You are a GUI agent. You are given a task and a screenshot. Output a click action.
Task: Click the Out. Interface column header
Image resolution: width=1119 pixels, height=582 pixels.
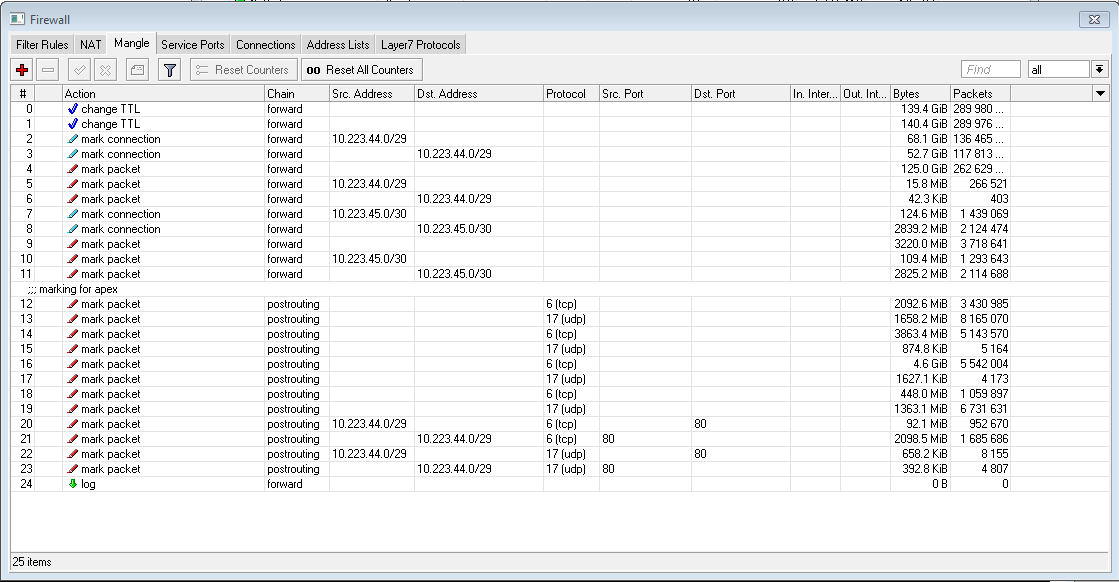(865, 93)
